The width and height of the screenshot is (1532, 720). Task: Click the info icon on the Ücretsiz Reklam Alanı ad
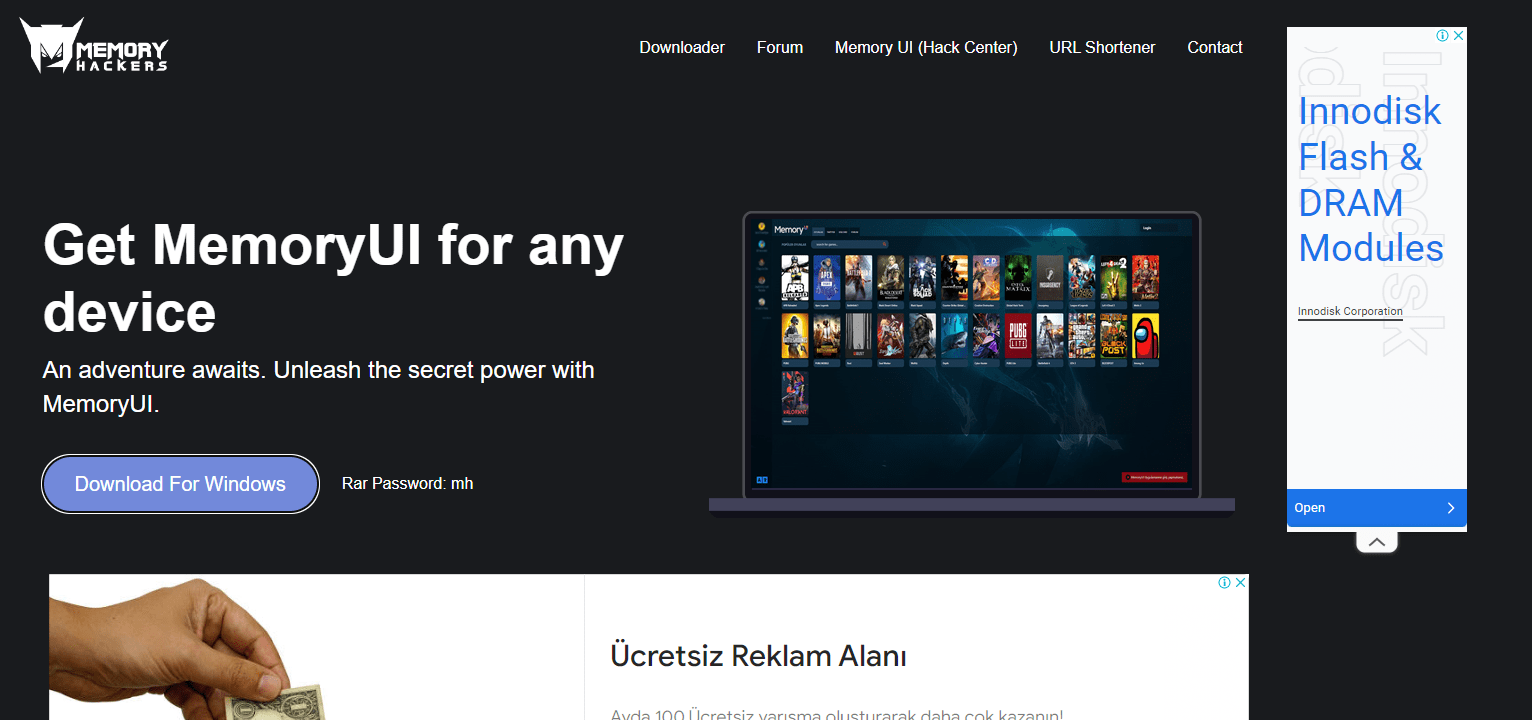point(1224,583)
